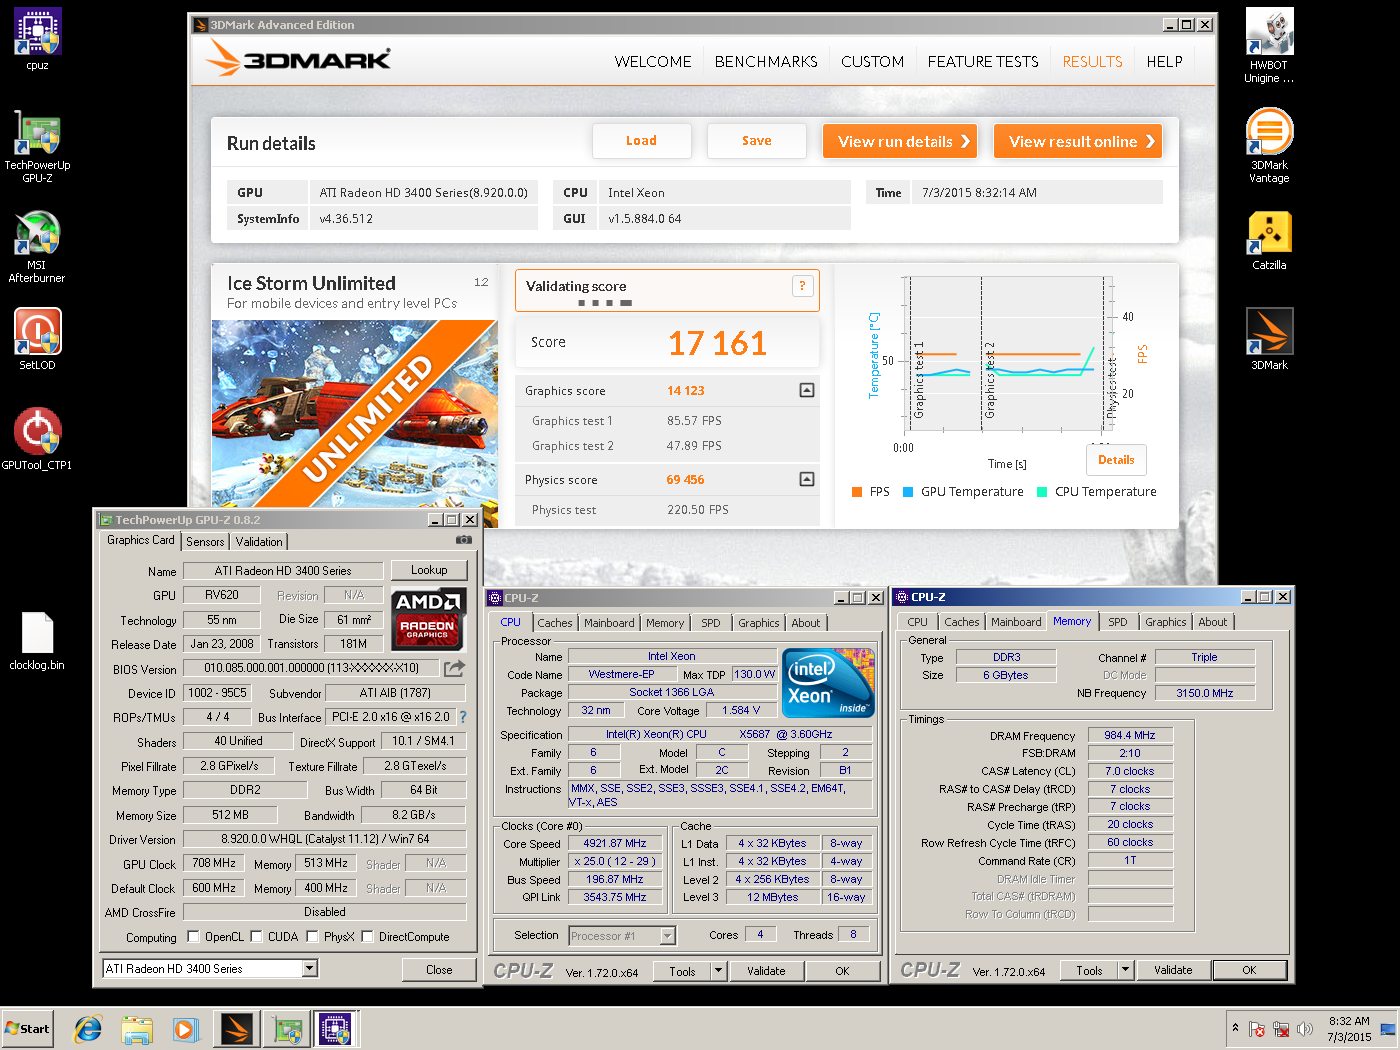Switch to Caches tab in left CPU-Z

(555, 623)
